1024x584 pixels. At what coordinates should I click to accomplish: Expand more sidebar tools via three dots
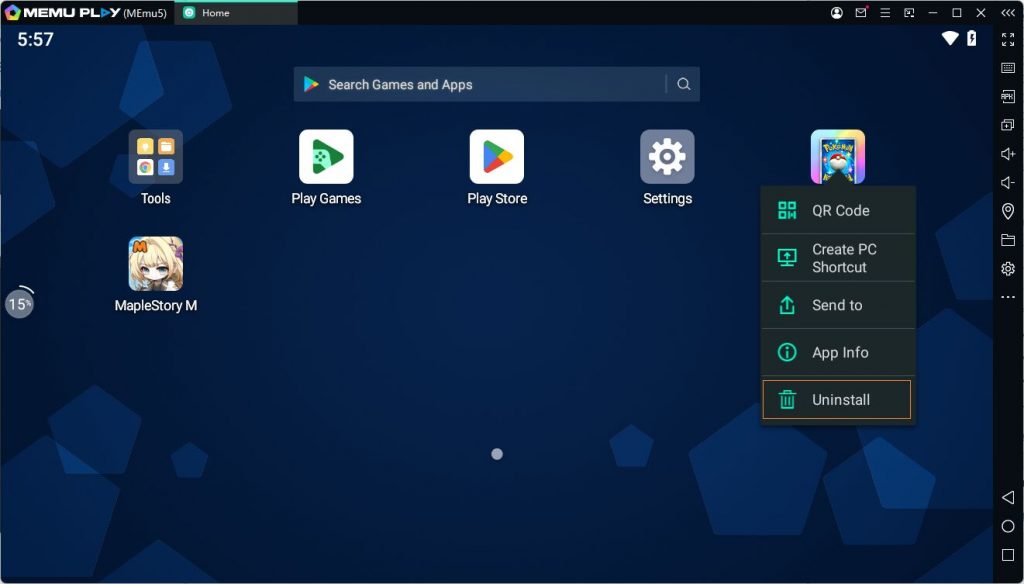click(x=1007, y=297)
